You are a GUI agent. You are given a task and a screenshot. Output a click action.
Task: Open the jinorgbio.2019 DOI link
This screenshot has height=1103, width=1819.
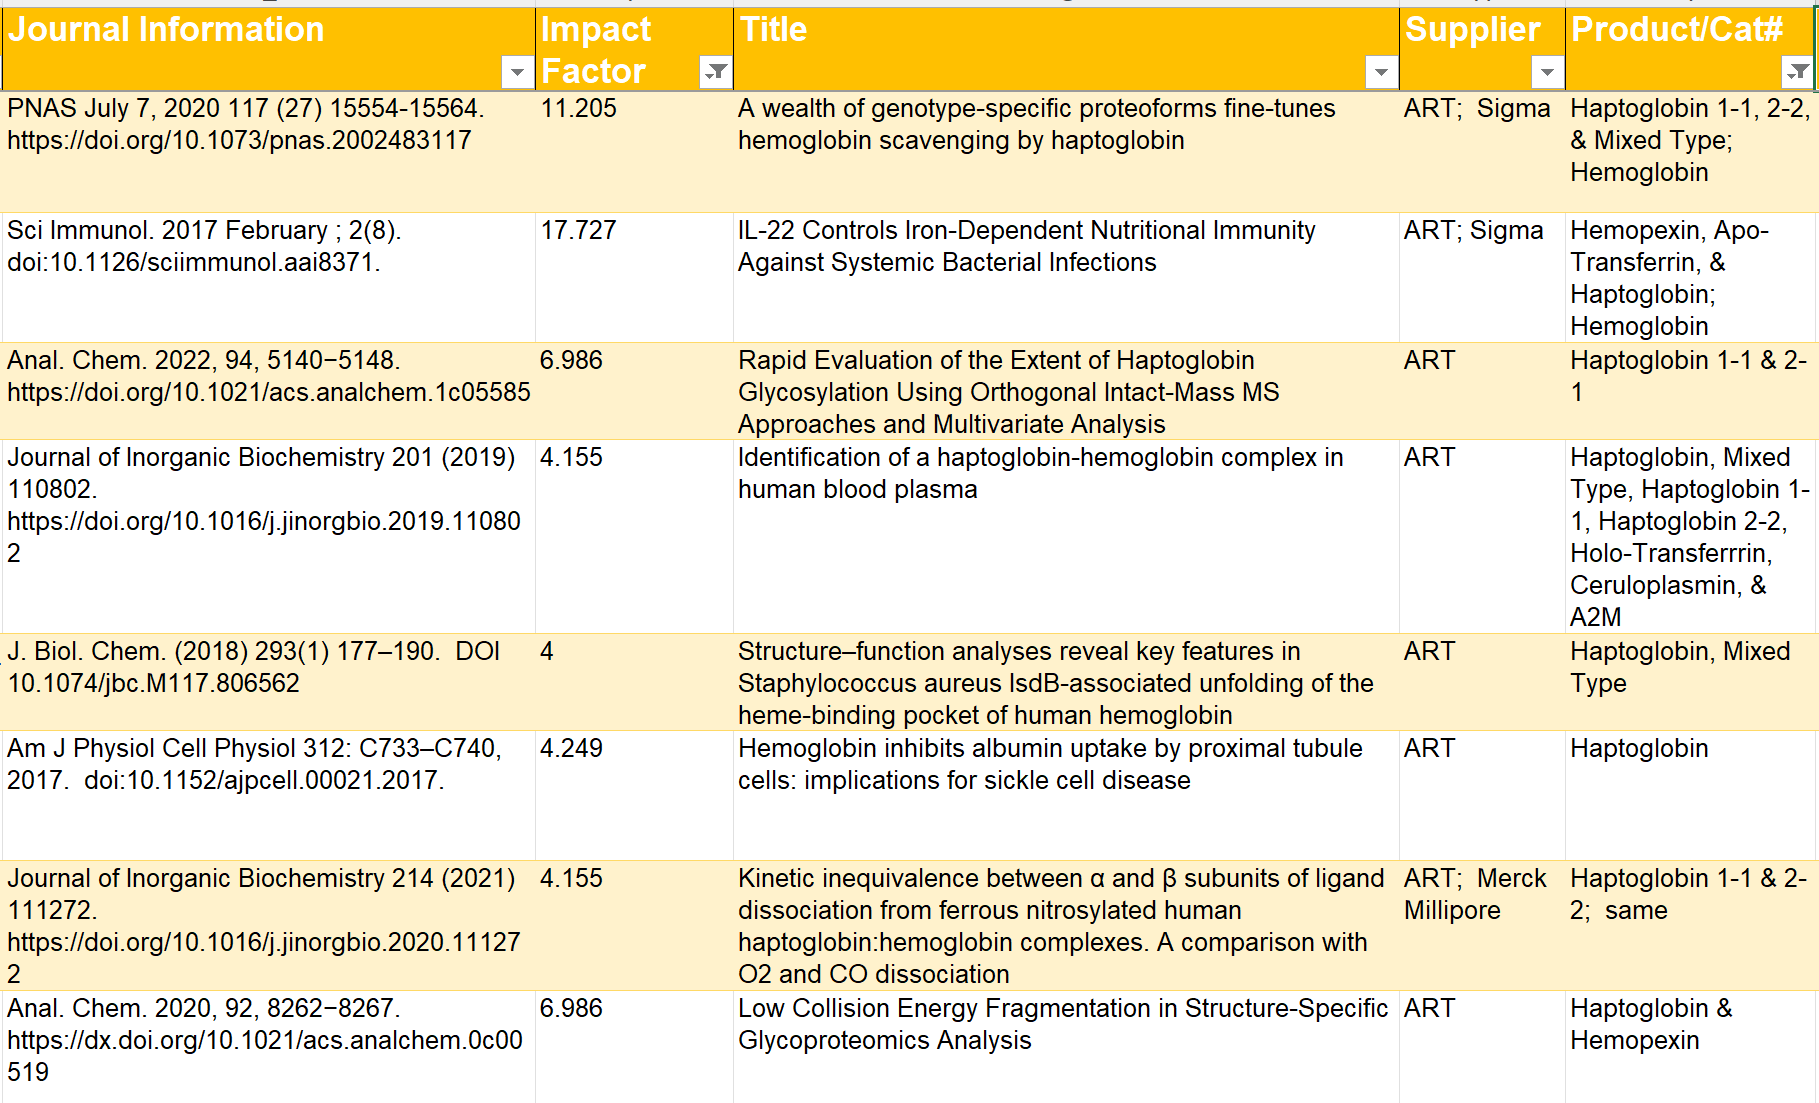[263, 522]
